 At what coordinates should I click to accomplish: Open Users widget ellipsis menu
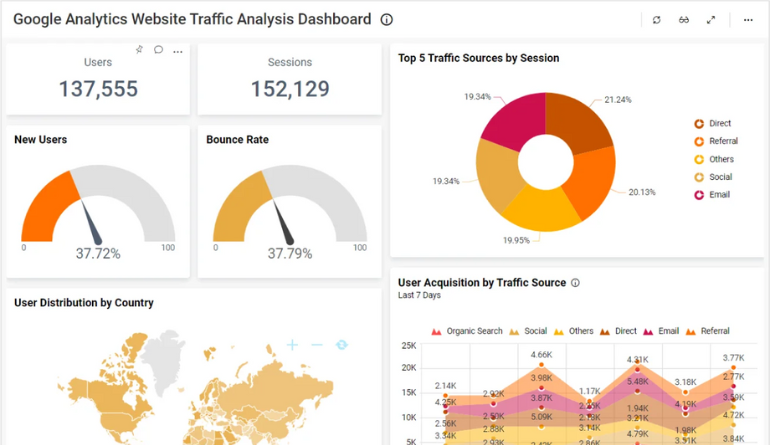[178, 50]
